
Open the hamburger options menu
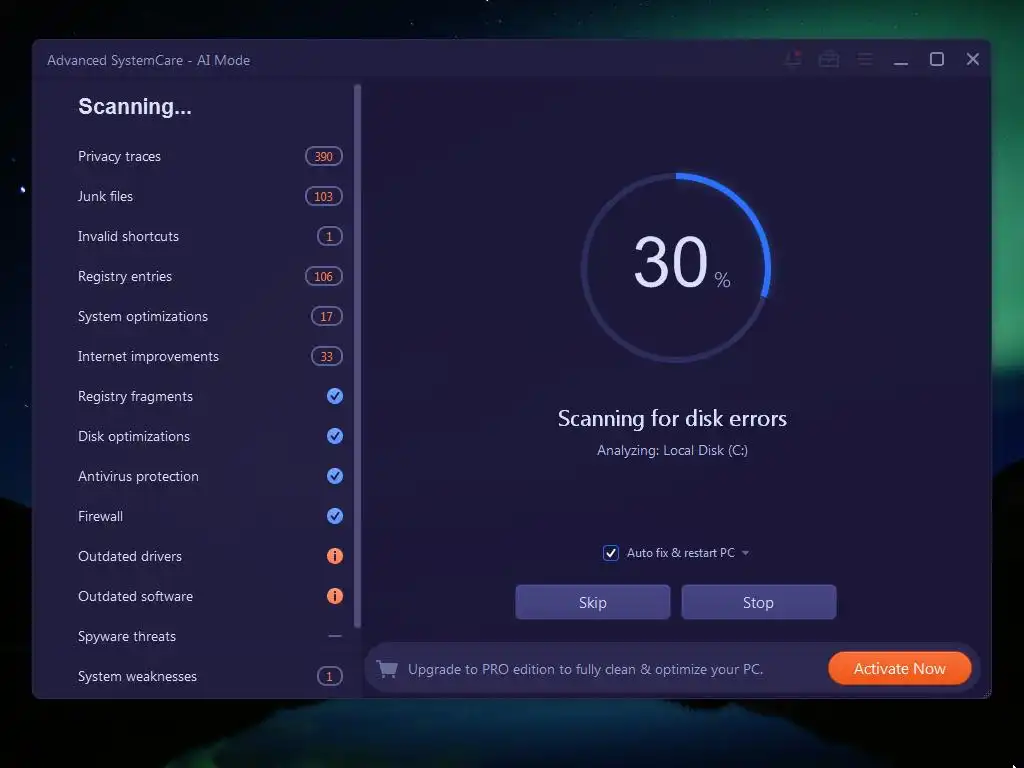pyautogui.click(x=865, y=59)
